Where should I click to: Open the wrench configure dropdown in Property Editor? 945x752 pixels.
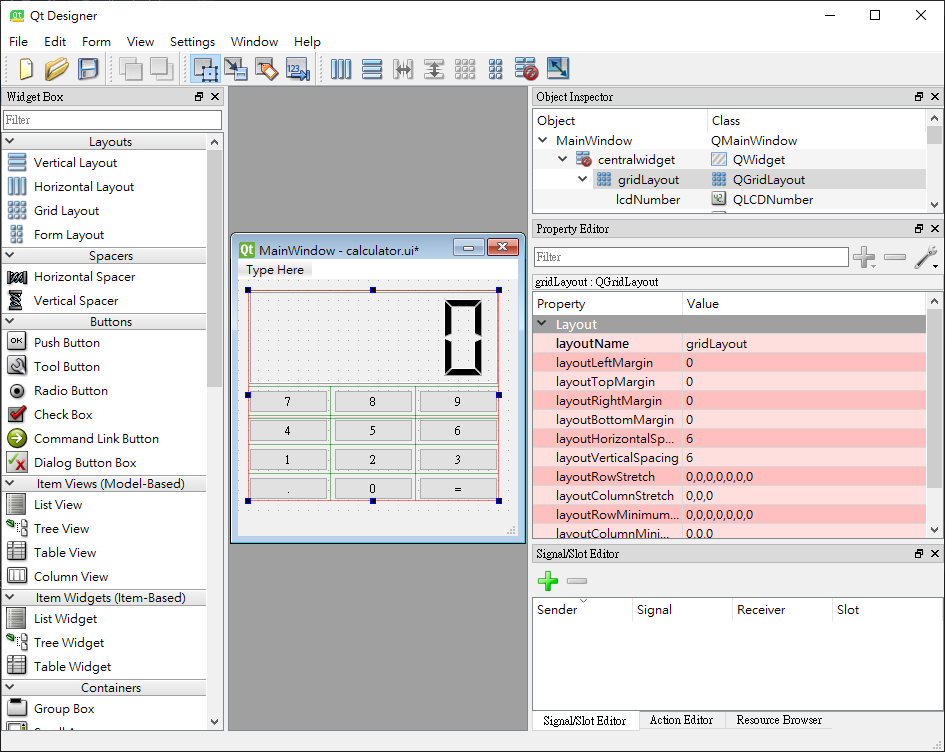pyautogui.click(x=927, y=258)
